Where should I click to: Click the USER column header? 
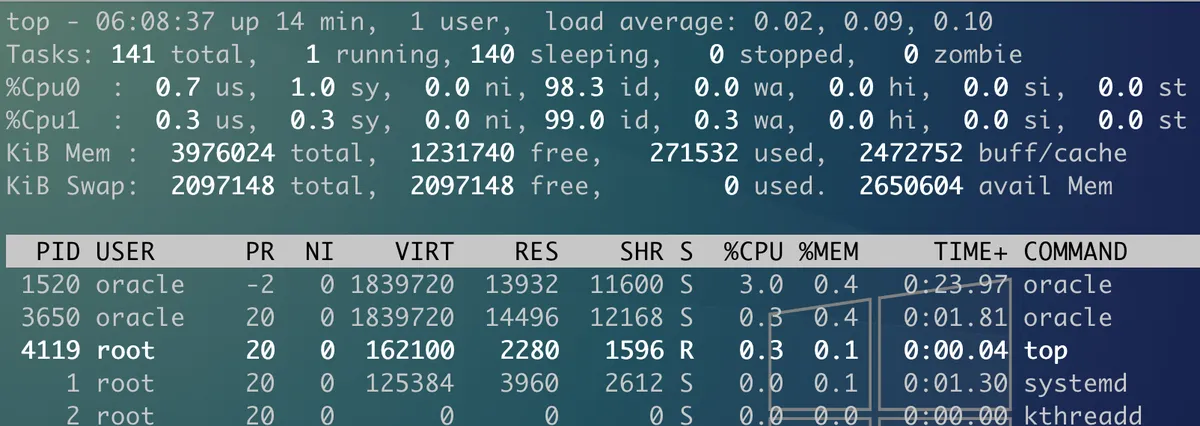126,251
